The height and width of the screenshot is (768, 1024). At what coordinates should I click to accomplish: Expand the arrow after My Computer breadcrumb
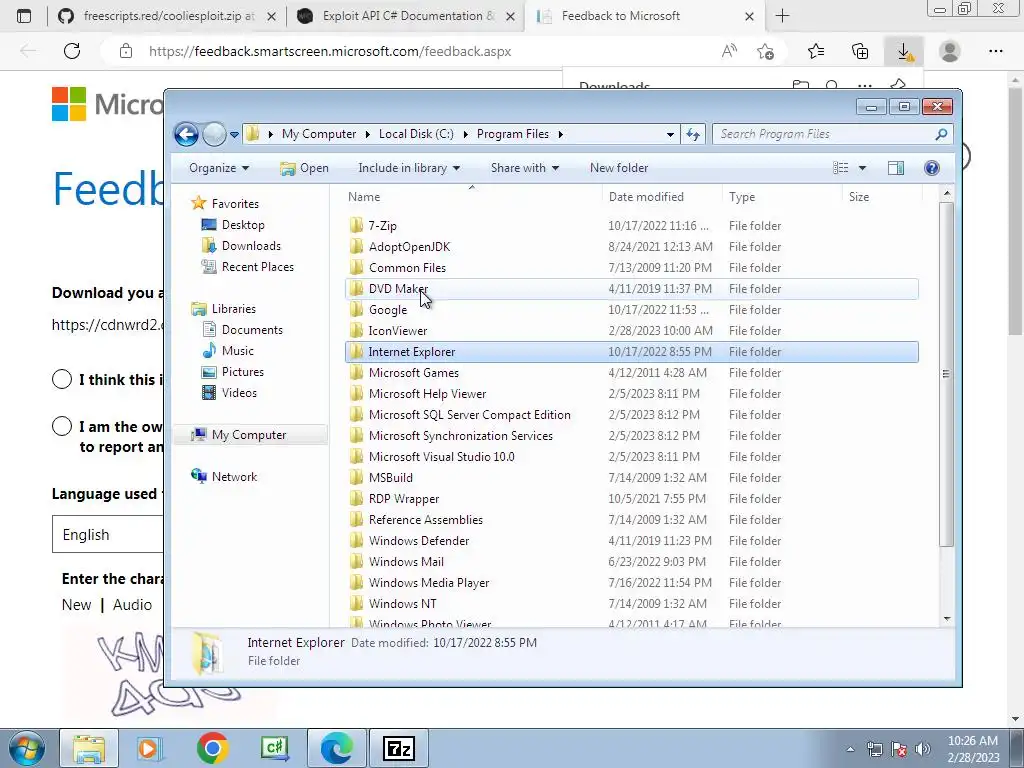click(368, 135)
